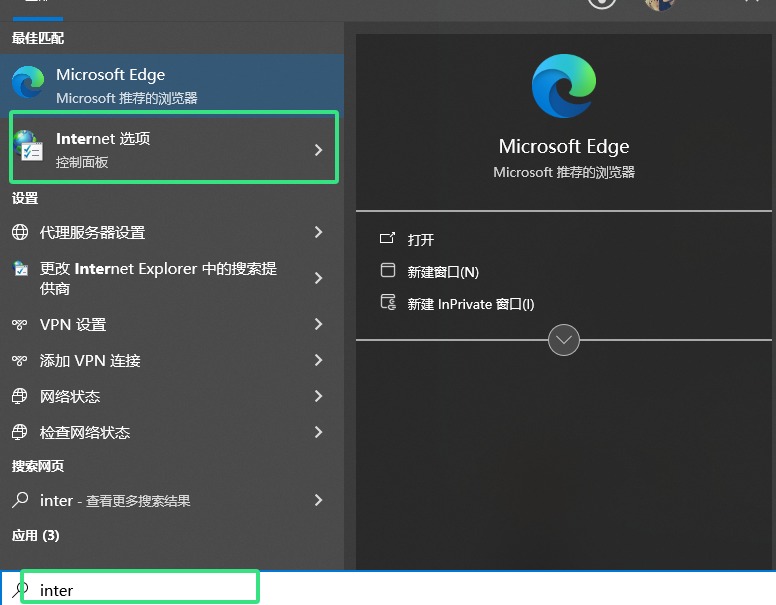Expand the 检查网络状态 arrow
The height and width of the screenshot is (605, 776).
pos(318,432)
